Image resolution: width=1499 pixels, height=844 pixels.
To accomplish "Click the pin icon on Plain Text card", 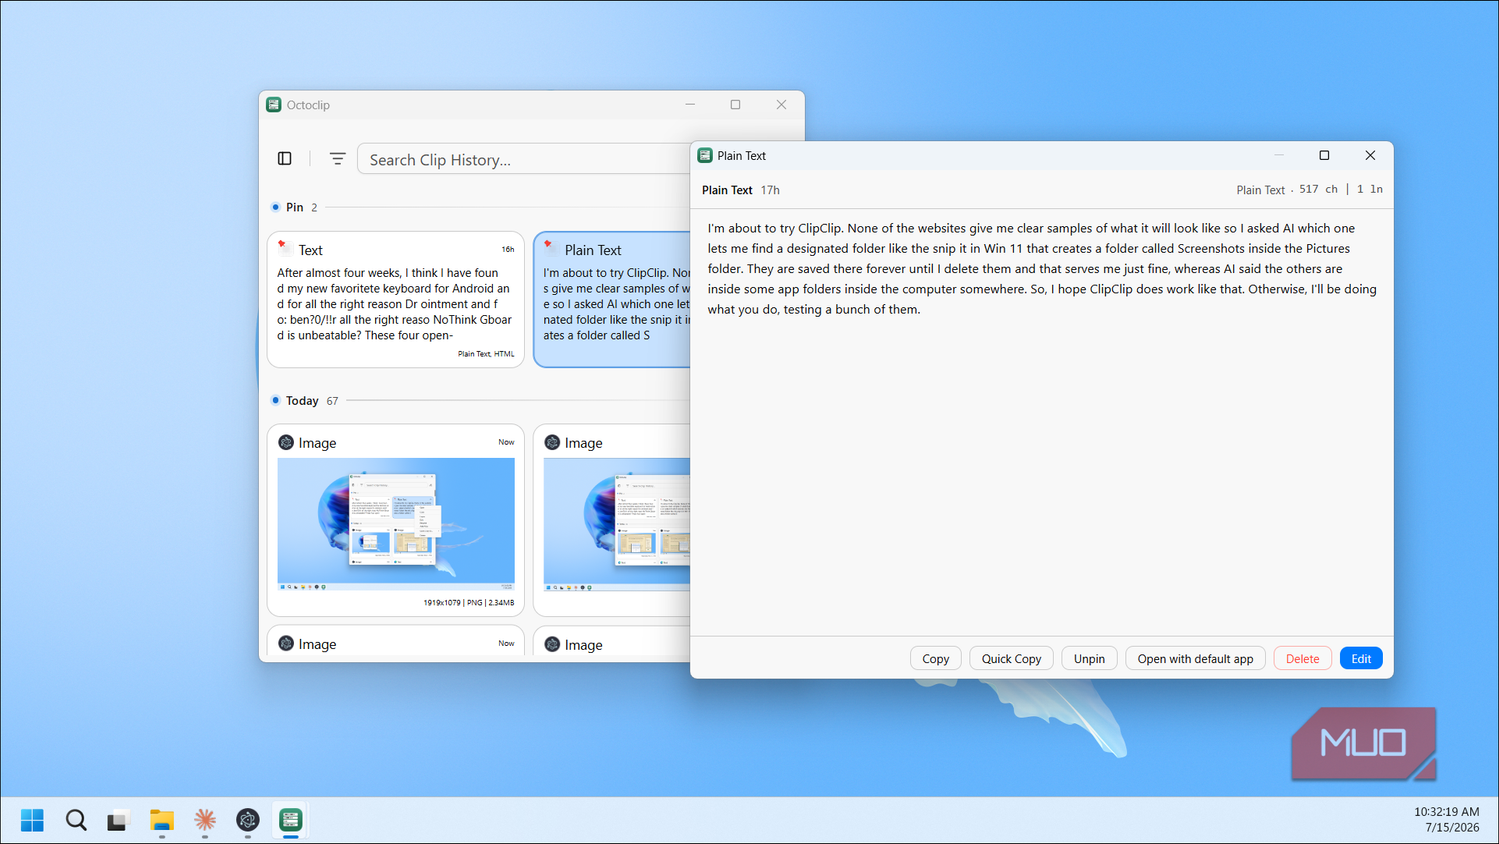I will pos(550,245).
